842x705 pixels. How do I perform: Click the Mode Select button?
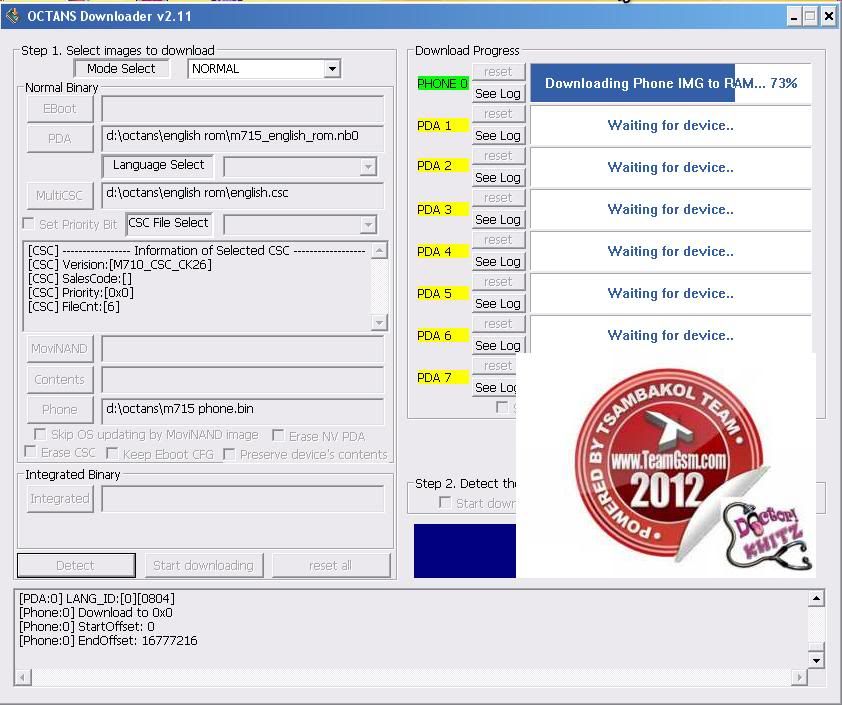tap(121, 69)
